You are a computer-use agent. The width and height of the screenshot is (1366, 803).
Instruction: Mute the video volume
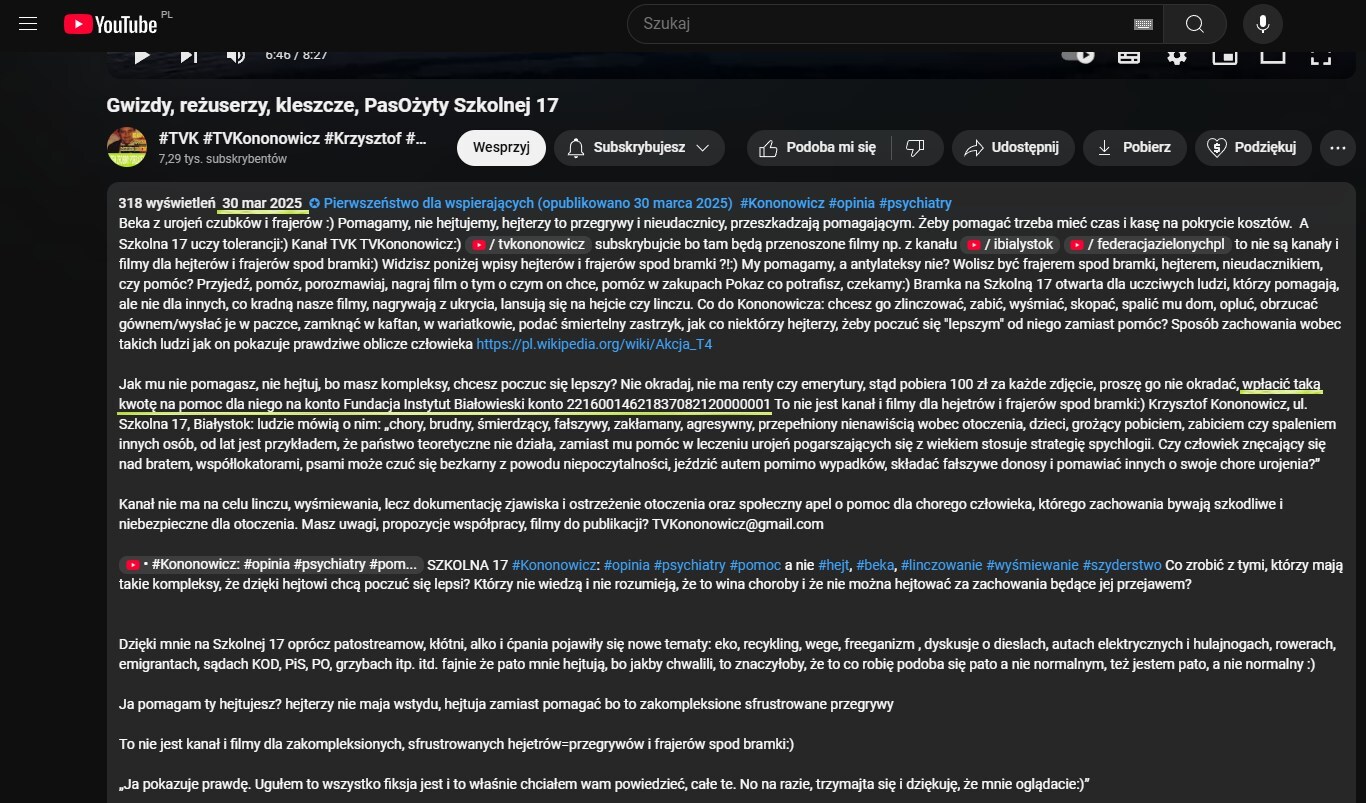tap(235, 55)
